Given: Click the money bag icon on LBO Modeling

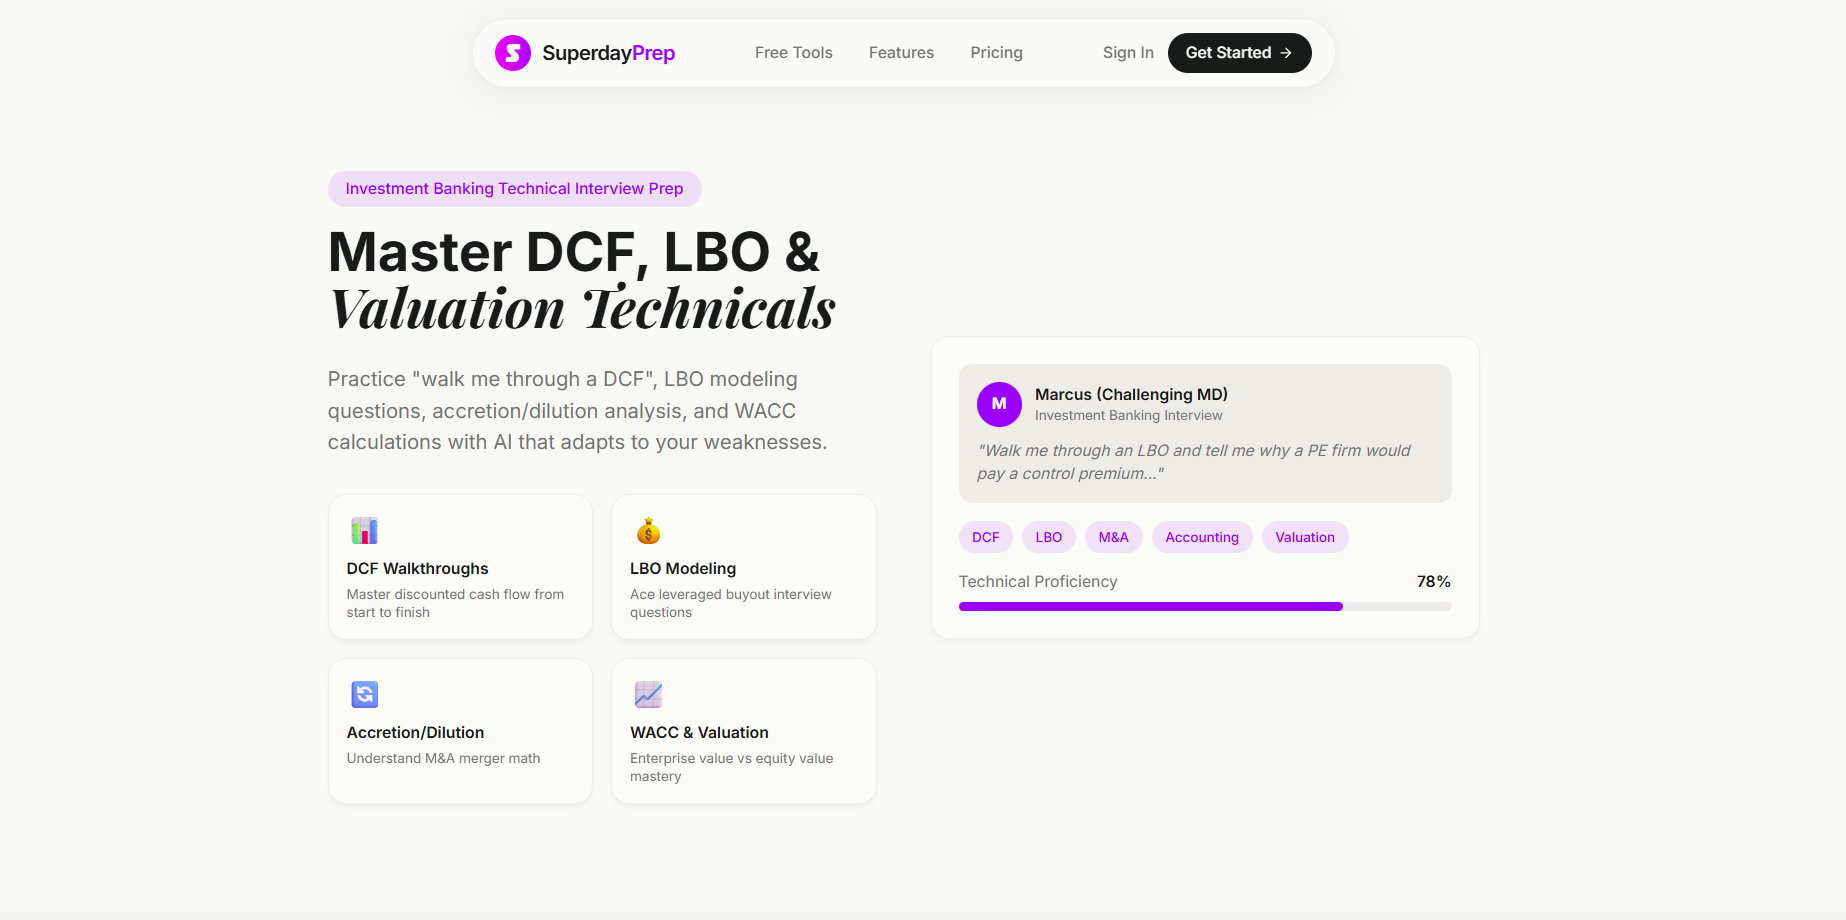Looking at the screenshot, I should click(648, 531).
